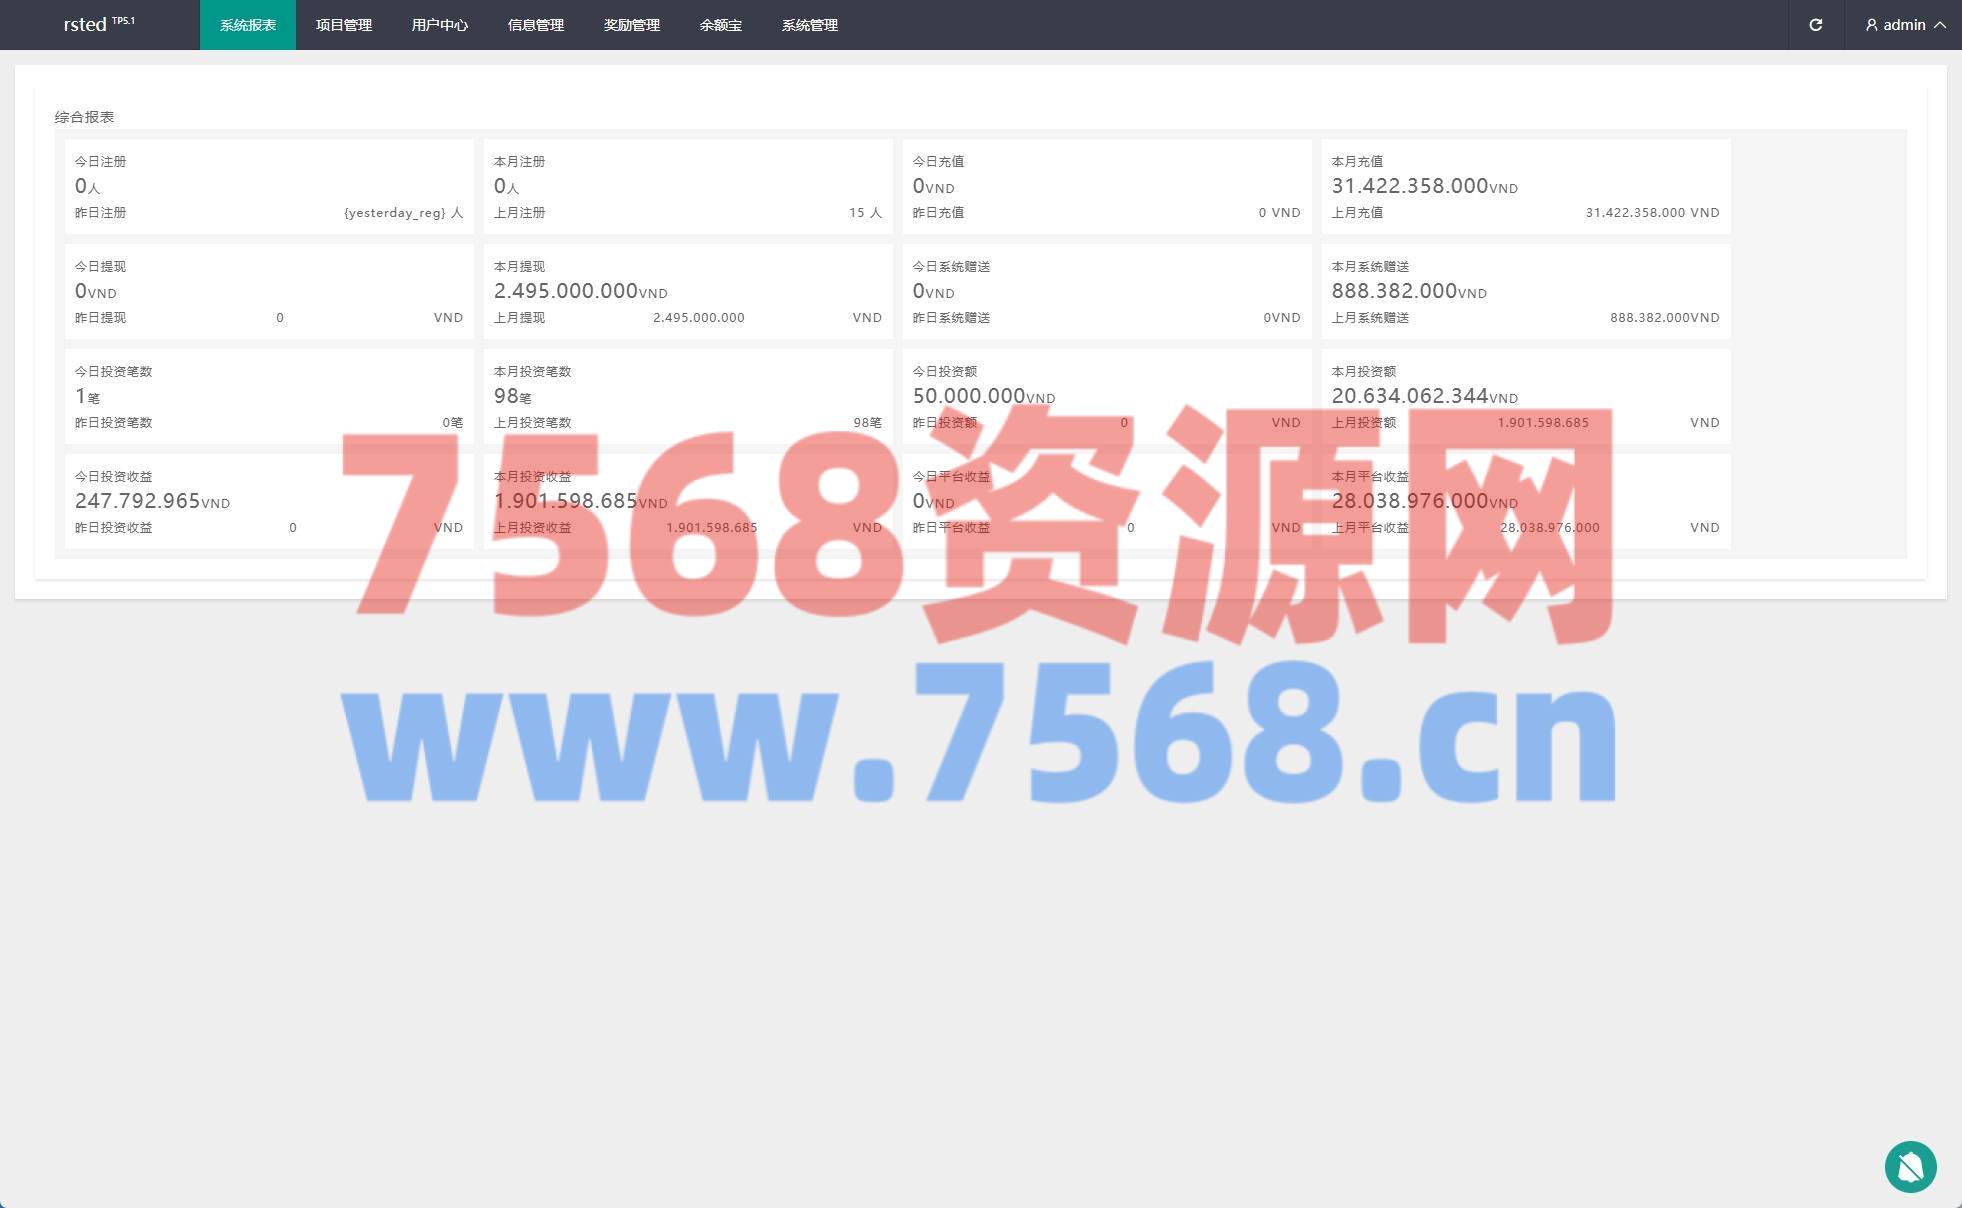Expand the admin dropdown chevron

pyautogui.click(x=1940, y=25)
